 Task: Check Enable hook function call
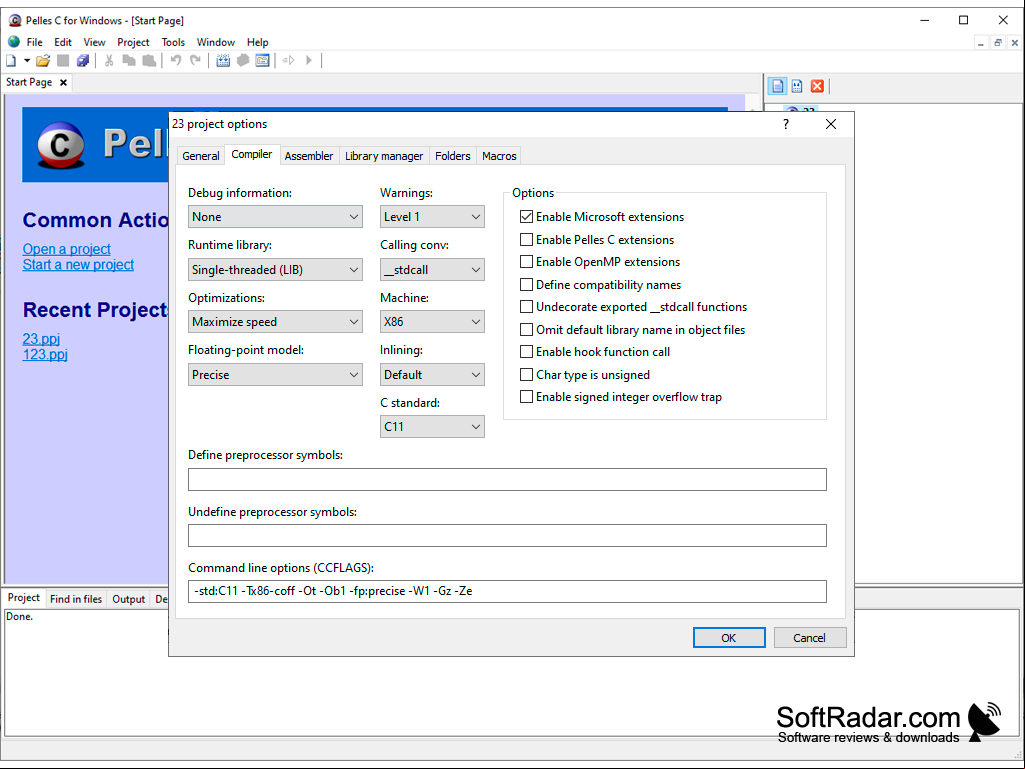pos(526,352)
